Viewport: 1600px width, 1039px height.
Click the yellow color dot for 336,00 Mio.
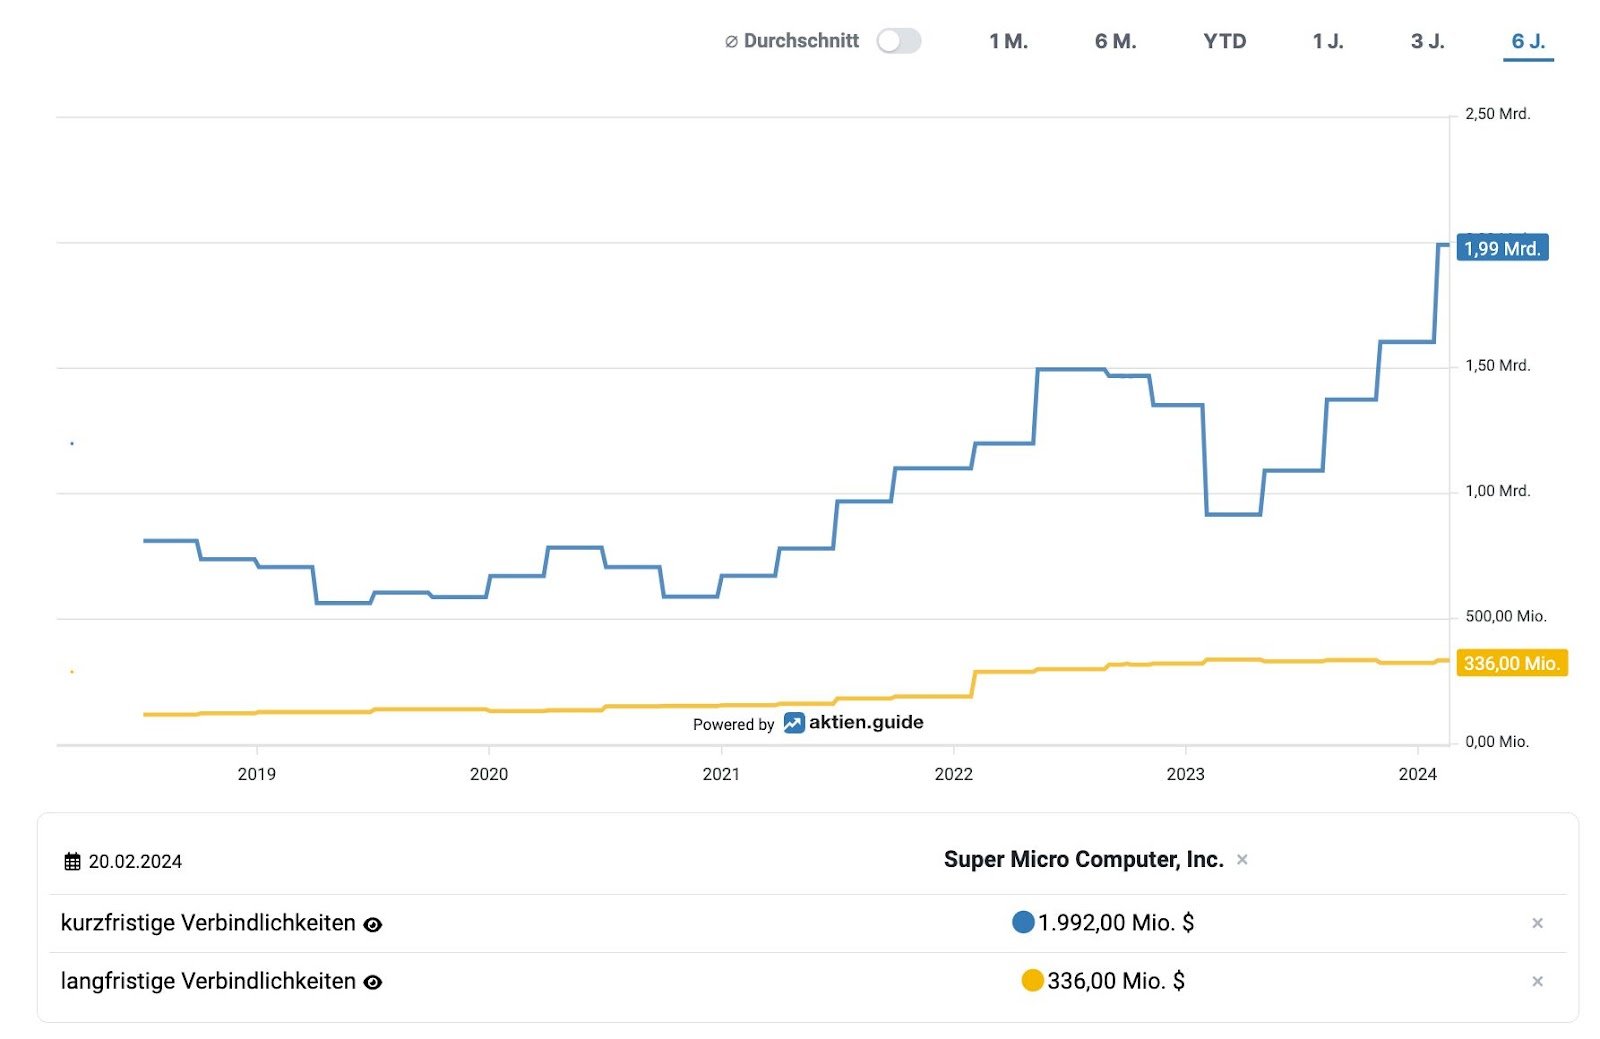(x=1032, y=980)
